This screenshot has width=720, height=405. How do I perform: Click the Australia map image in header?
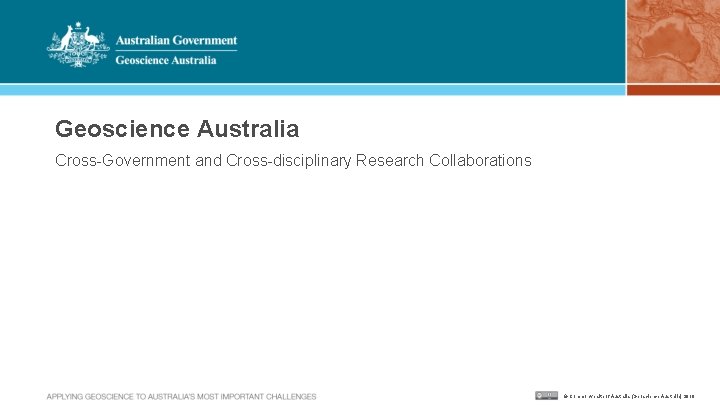tap(673, 41)
